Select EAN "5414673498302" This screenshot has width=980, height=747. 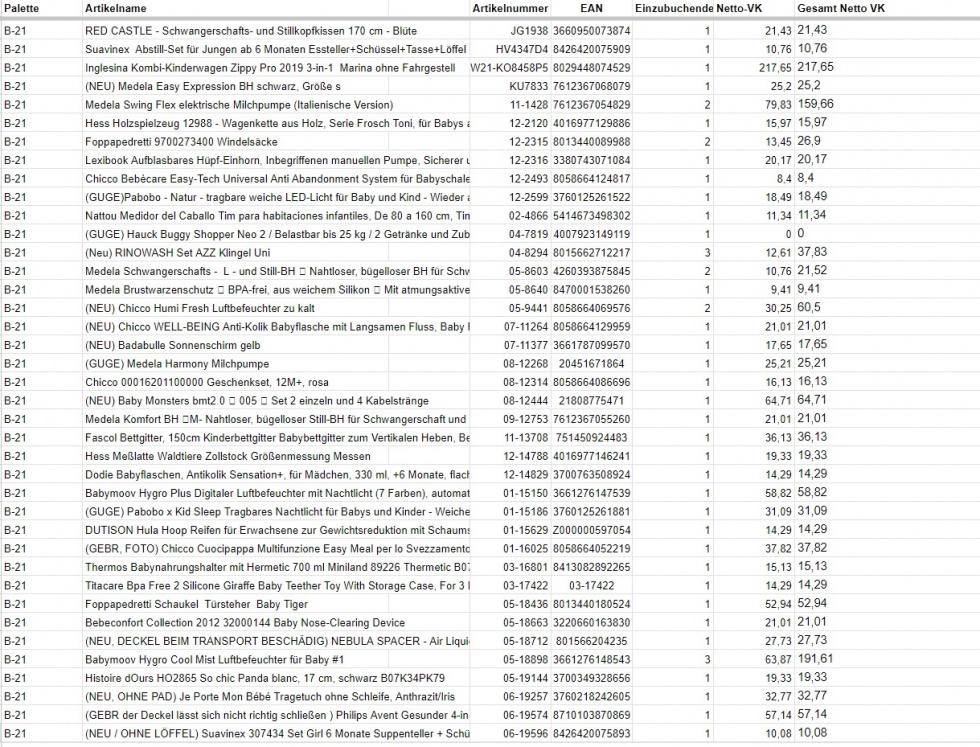click(591, 216)
